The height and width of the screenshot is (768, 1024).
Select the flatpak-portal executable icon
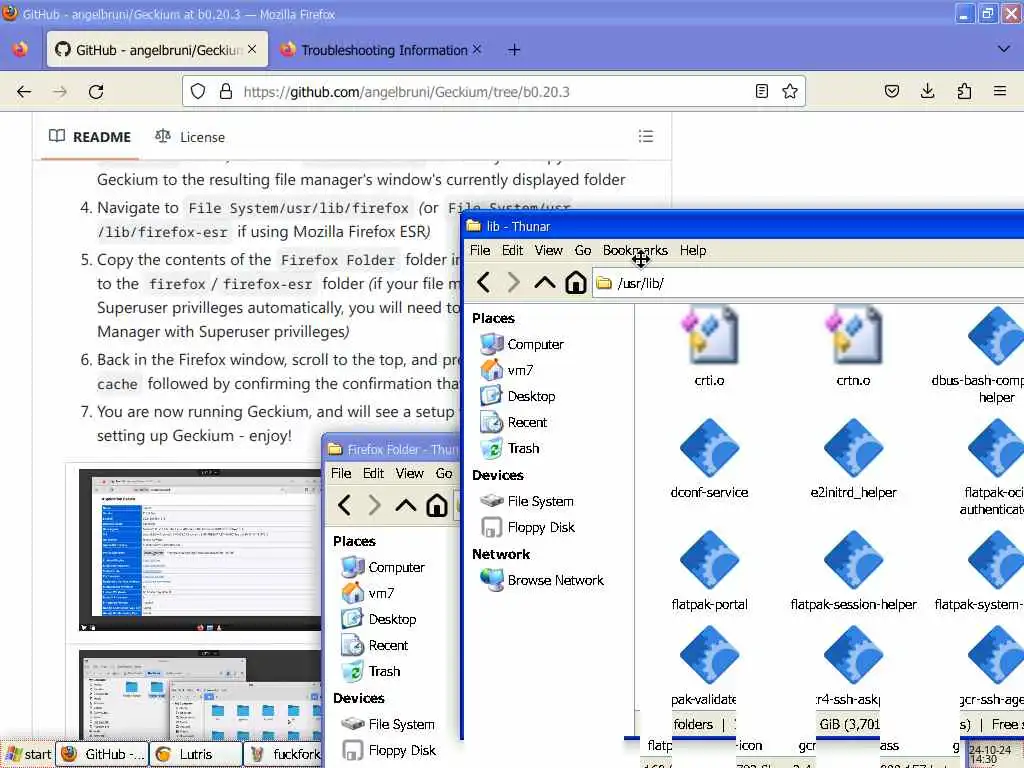(709, 561)
